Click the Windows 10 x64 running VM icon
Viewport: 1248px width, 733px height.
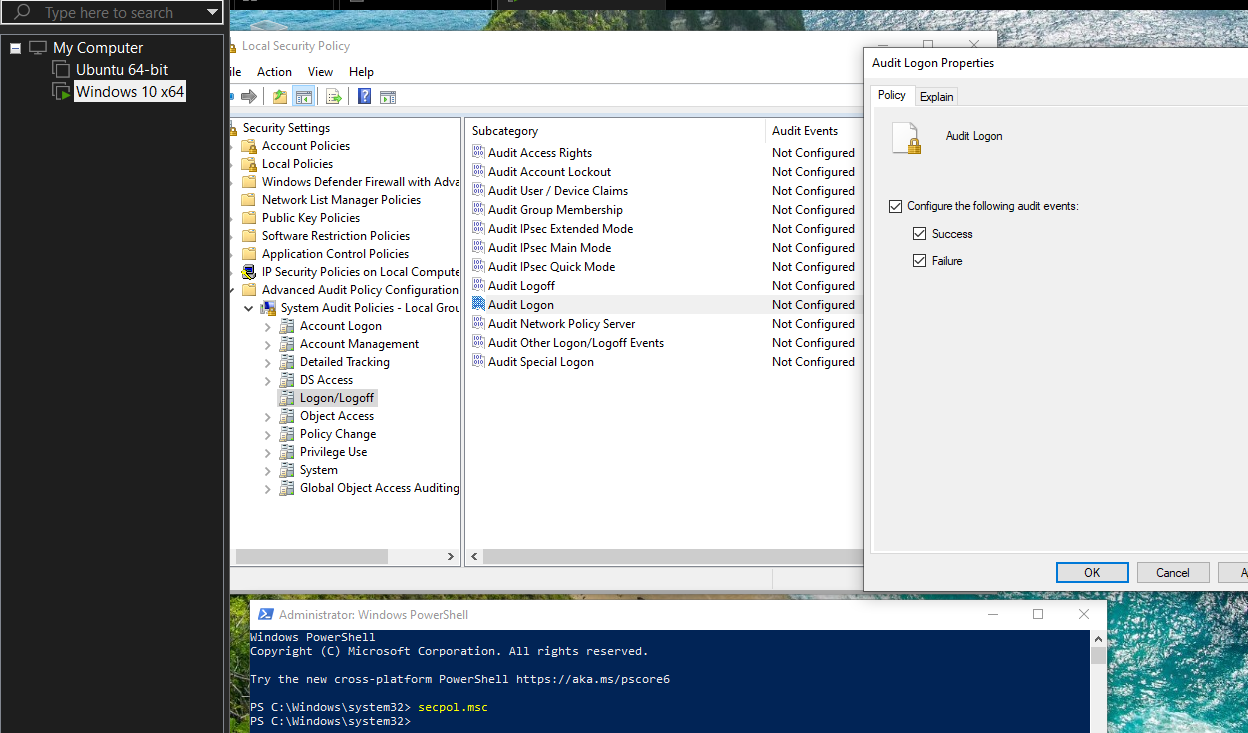pos(61,92)
